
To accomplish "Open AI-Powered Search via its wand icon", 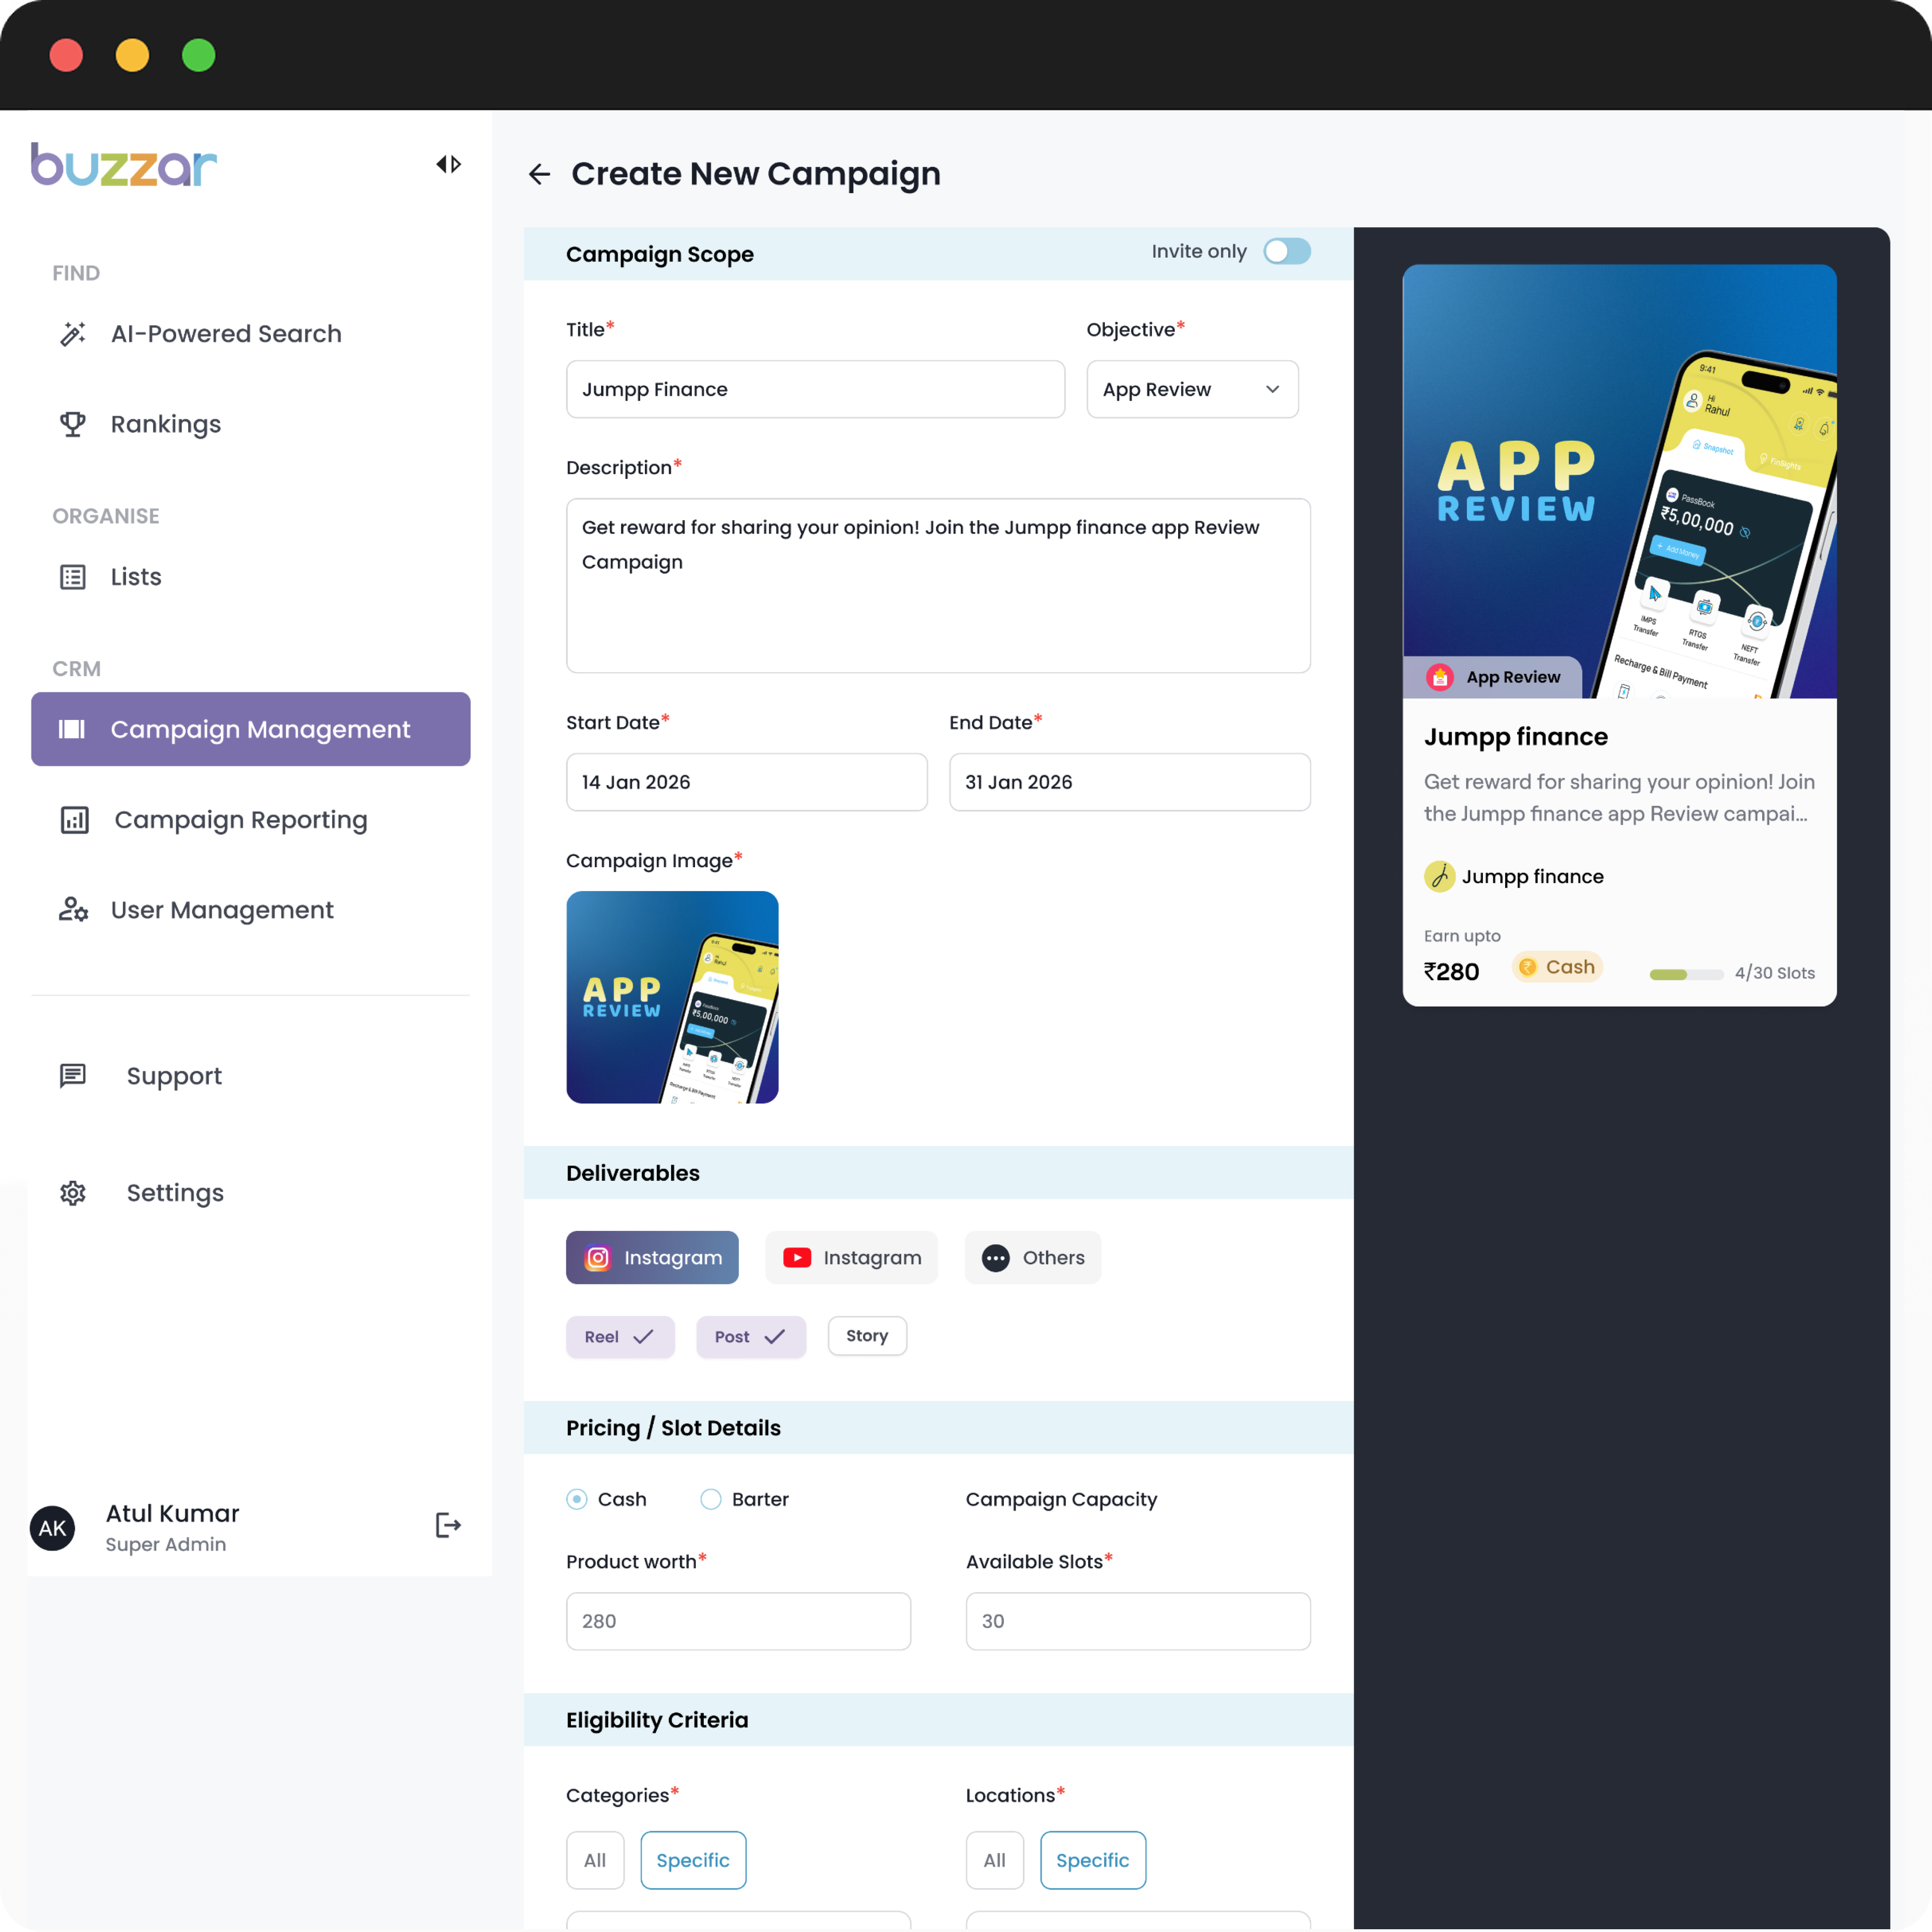I will 73,334.
